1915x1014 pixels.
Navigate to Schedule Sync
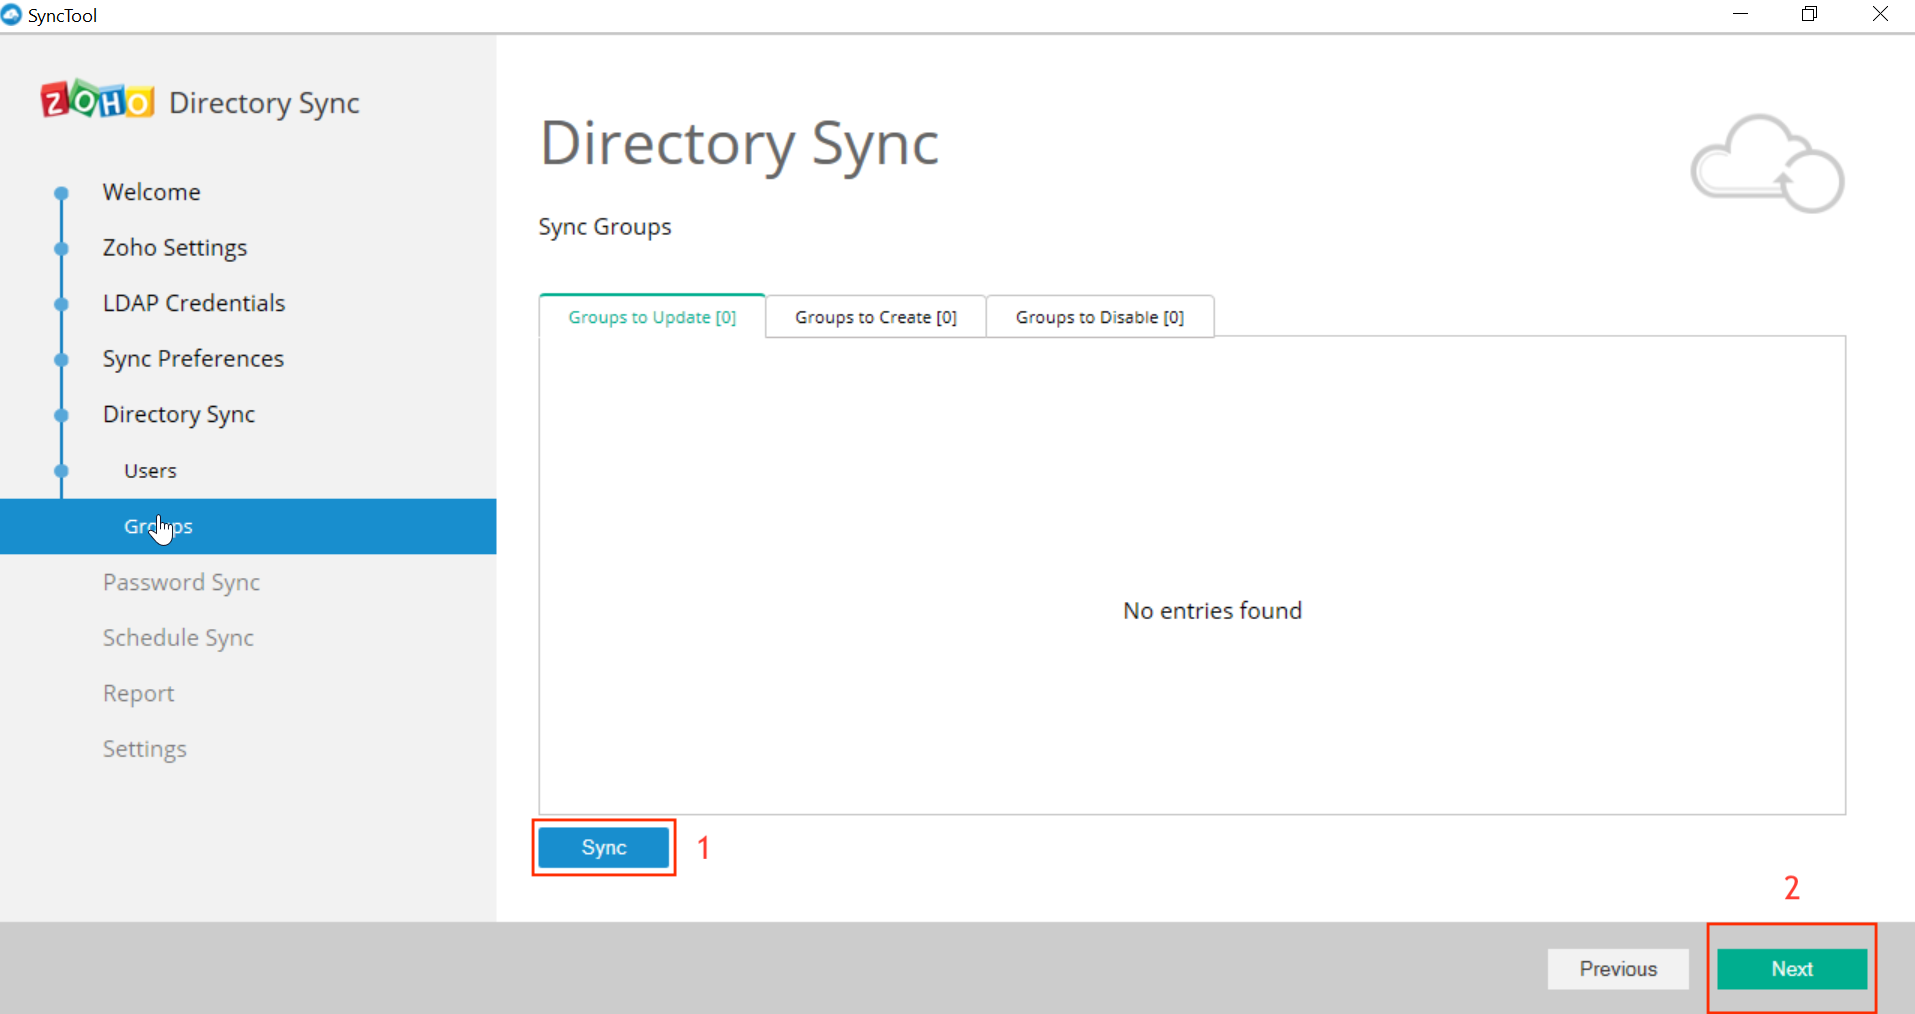click(178, 637)
